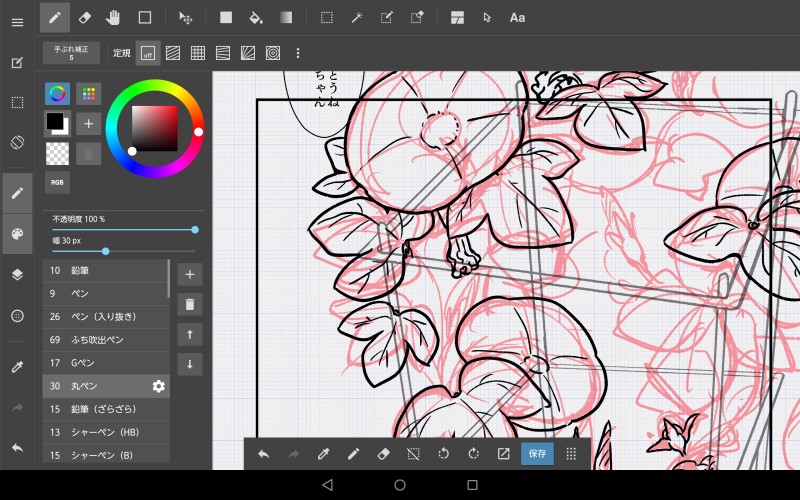Select the shape rectangle outline tool
Screen dimensions: 800x500
(145, 18)
